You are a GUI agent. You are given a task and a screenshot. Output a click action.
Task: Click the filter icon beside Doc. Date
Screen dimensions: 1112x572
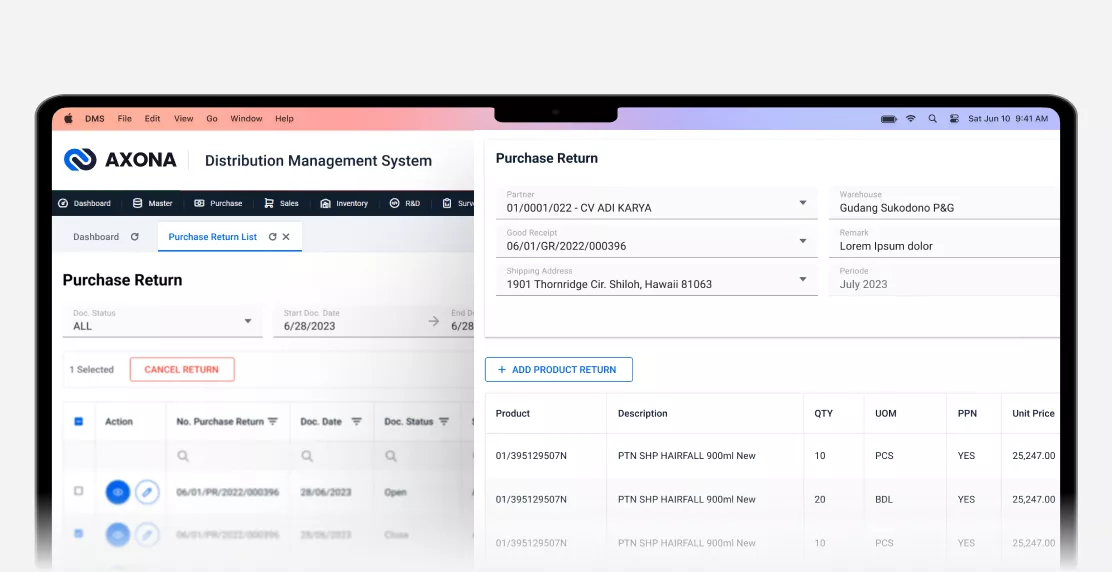pyautogui.click(x=359, y=422)
